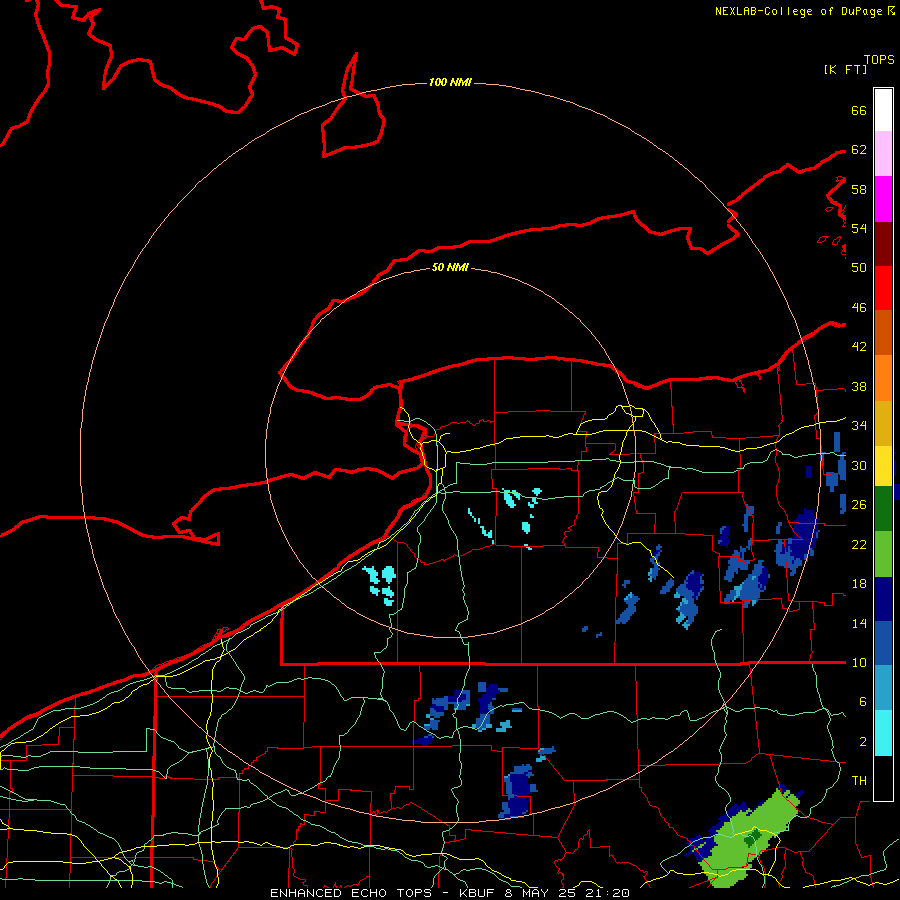Pick the dark orange legend swatch
This screenshot has width=900, height=900.
pyautogui.click(x=883, y=333)
